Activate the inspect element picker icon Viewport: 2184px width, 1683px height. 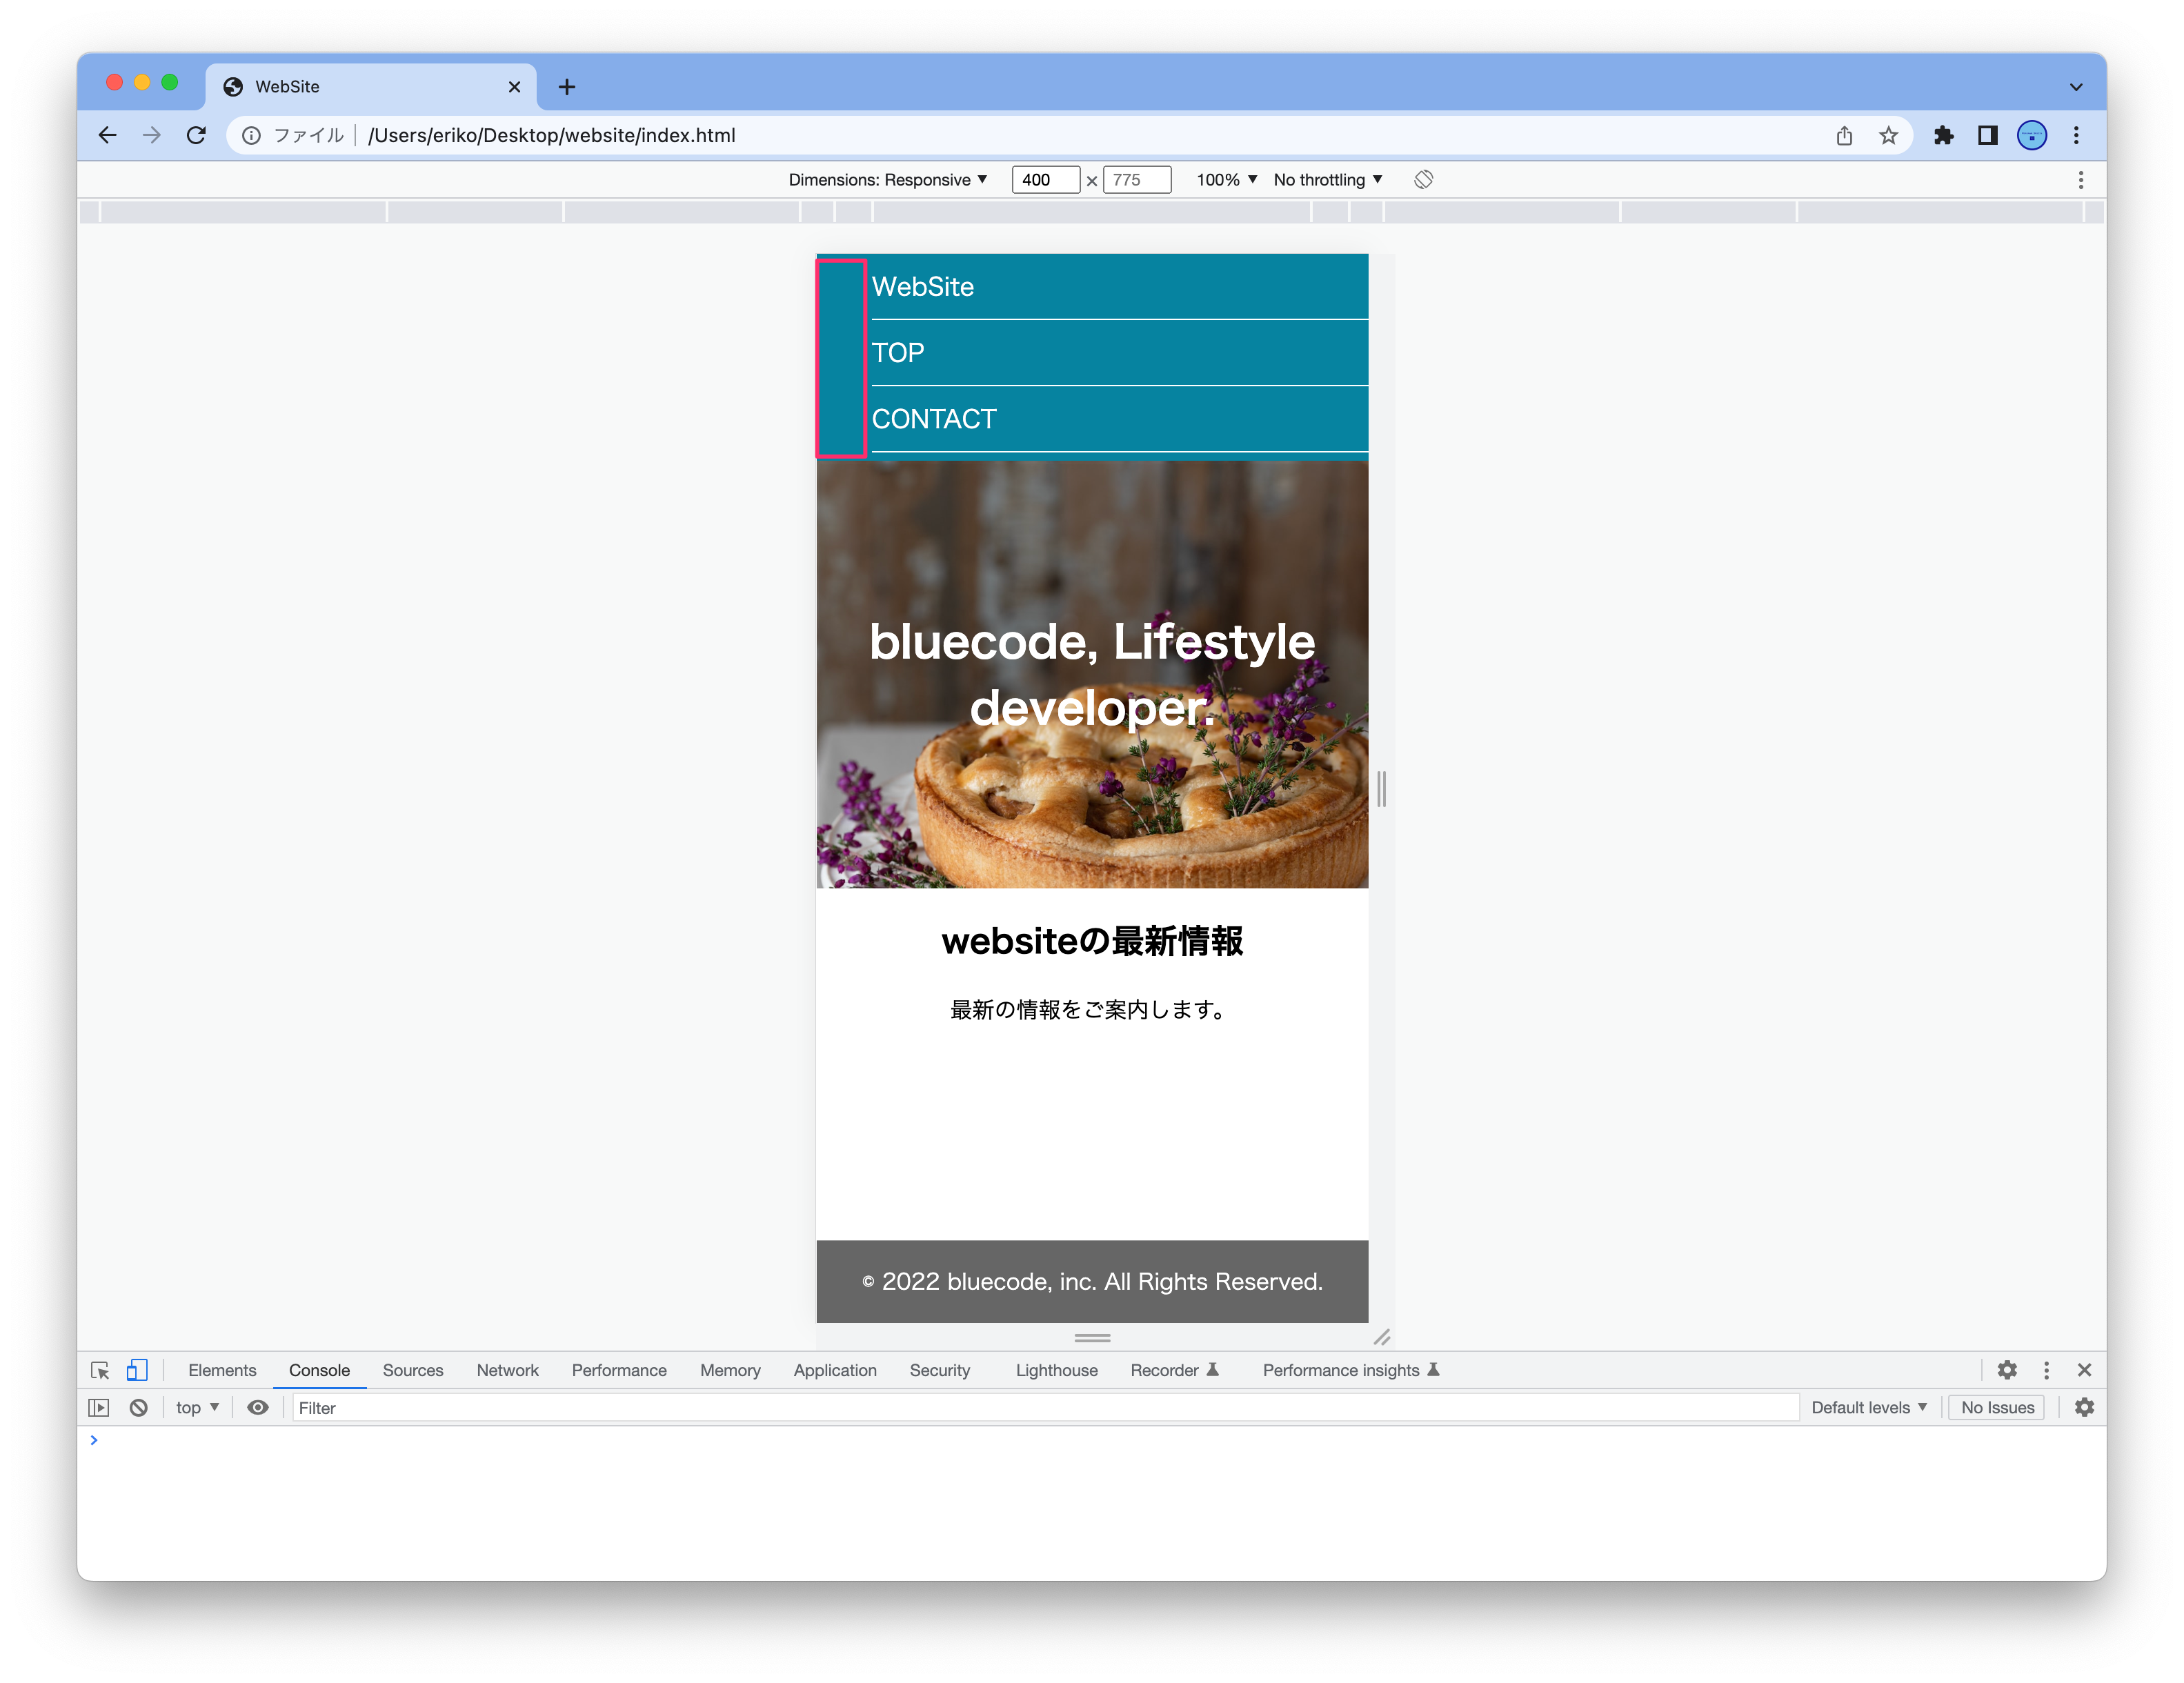[x=100, y=1370]
